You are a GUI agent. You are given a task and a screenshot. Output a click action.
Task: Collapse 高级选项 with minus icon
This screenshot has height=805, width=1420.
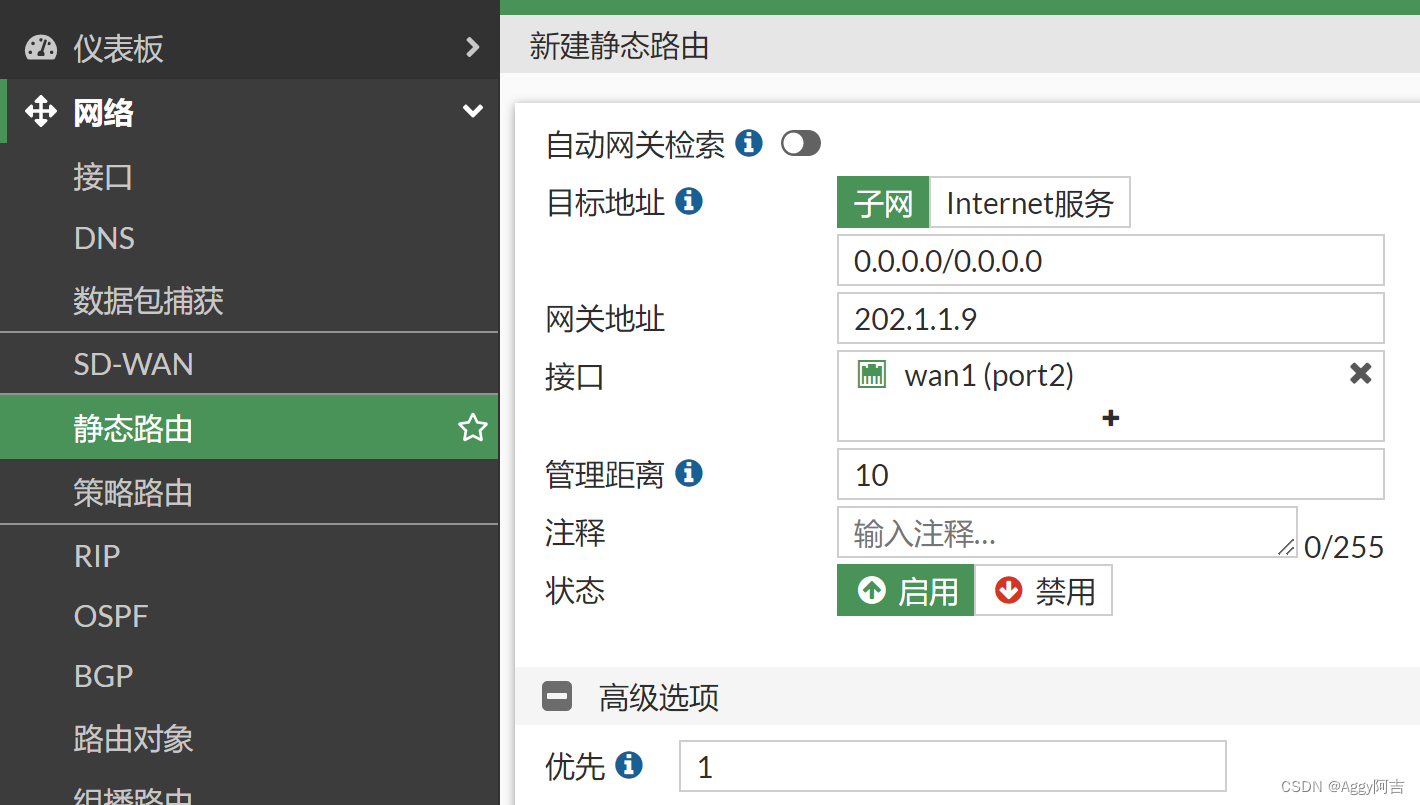pos(557,696)
